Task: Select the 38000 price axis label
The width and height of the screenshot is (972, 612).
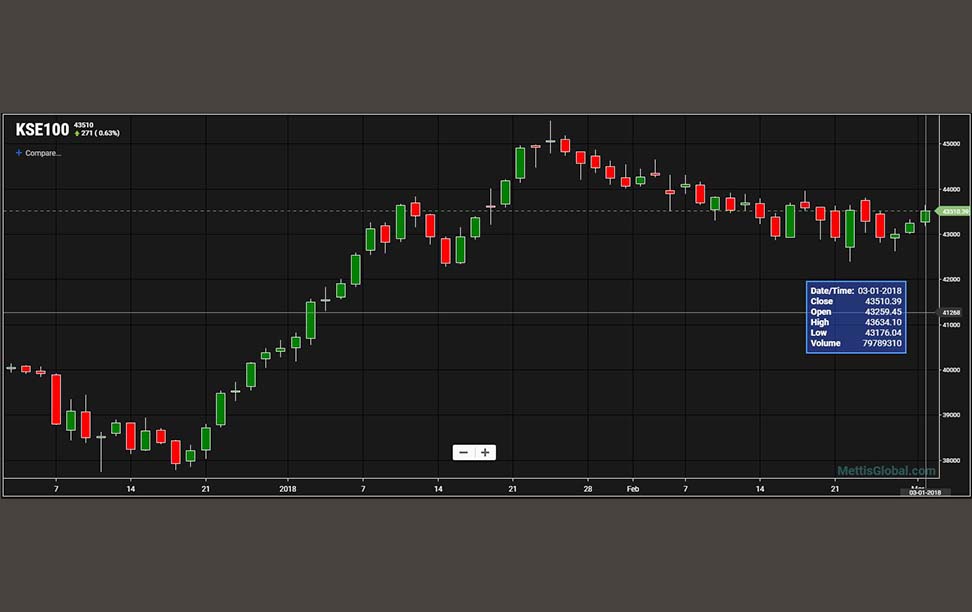Action: click(x=951, y=461)
